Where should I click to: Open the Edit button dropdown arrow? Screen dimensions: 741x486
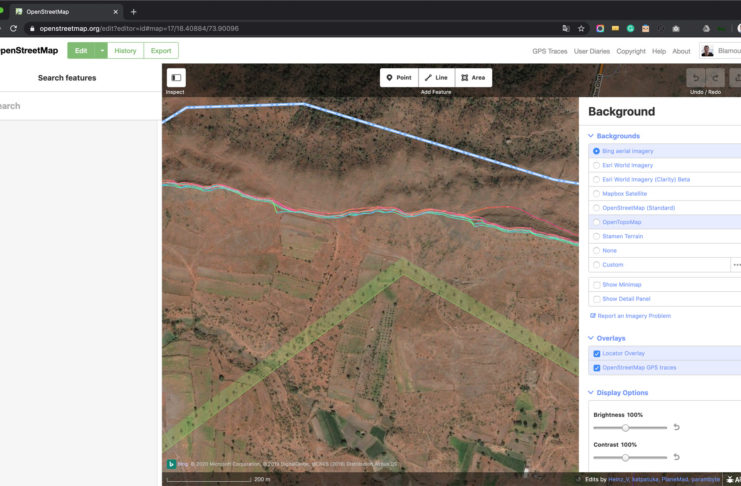point(101,50)
